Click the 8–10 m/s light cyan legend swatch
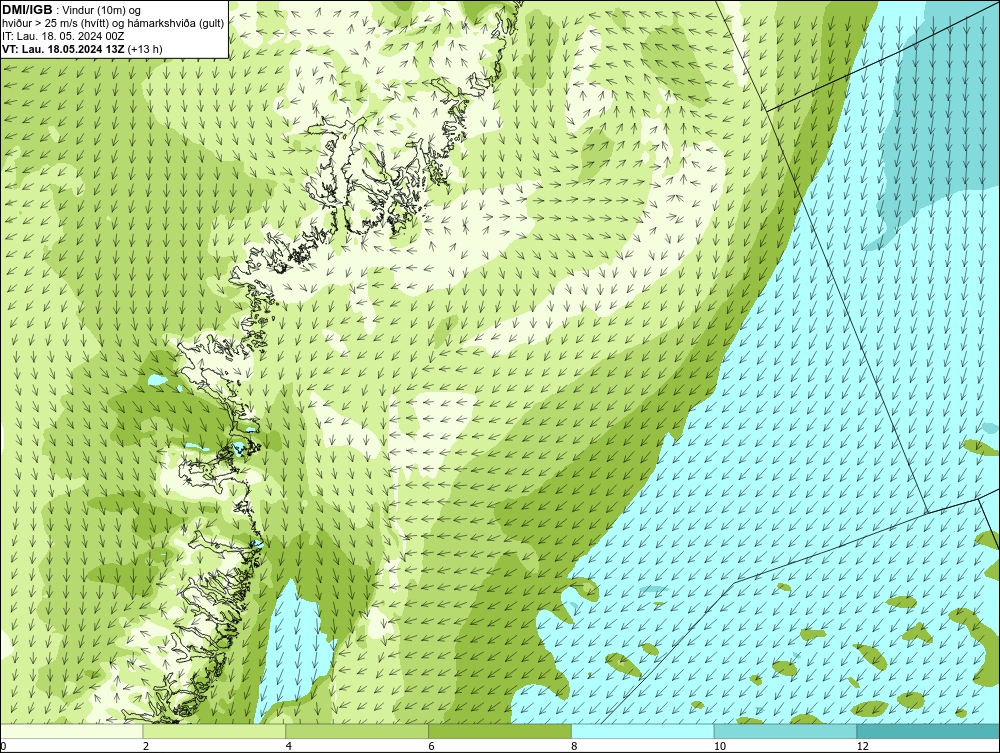This screenshot has width=1000, height=753. [x=643, y=731]
